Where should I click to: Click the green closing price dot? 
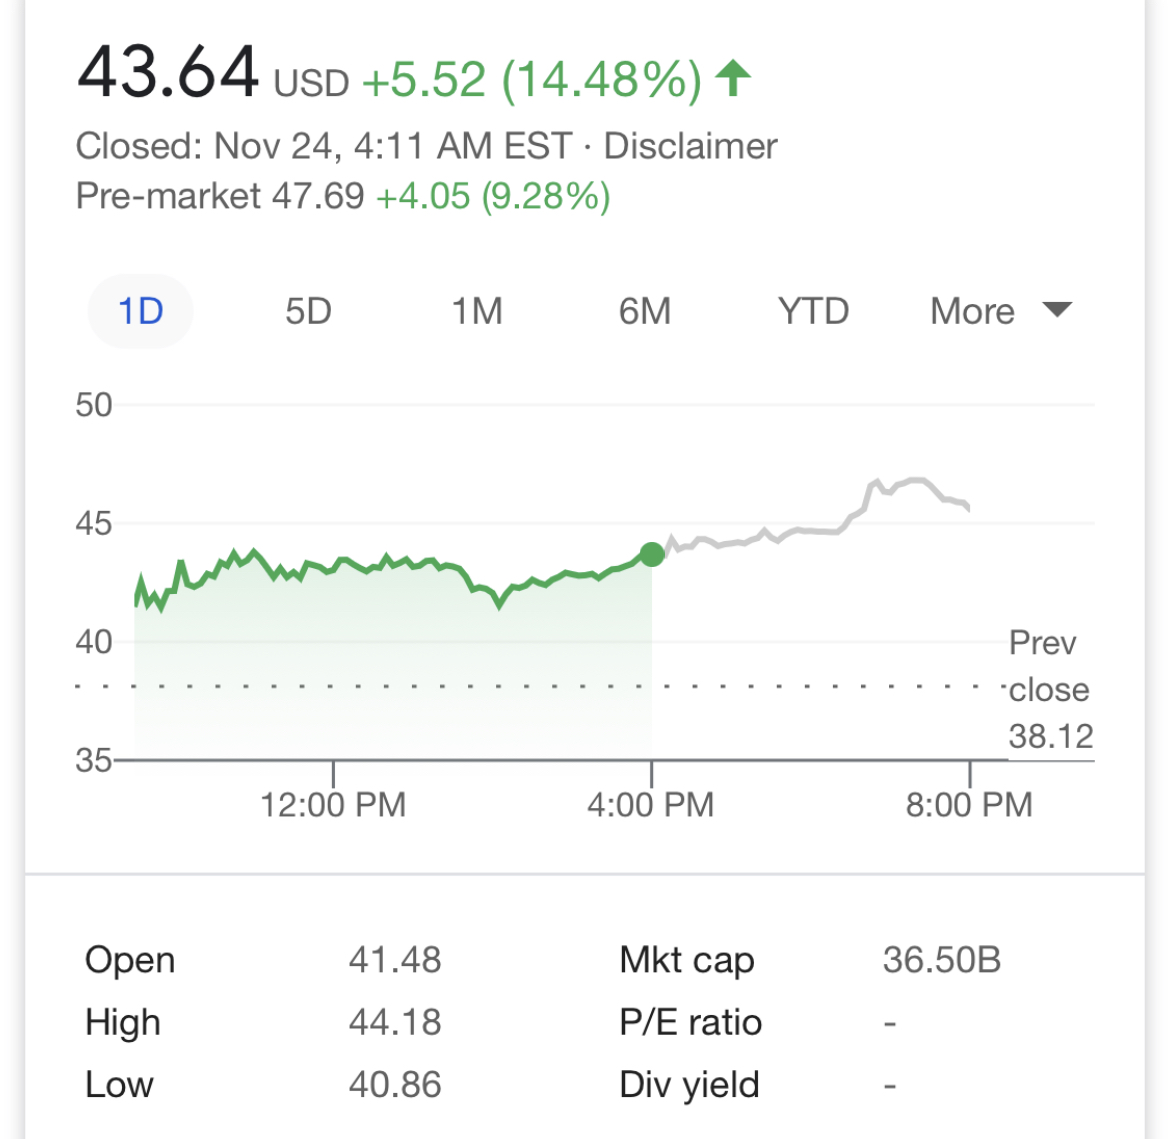tap(652, 554)
